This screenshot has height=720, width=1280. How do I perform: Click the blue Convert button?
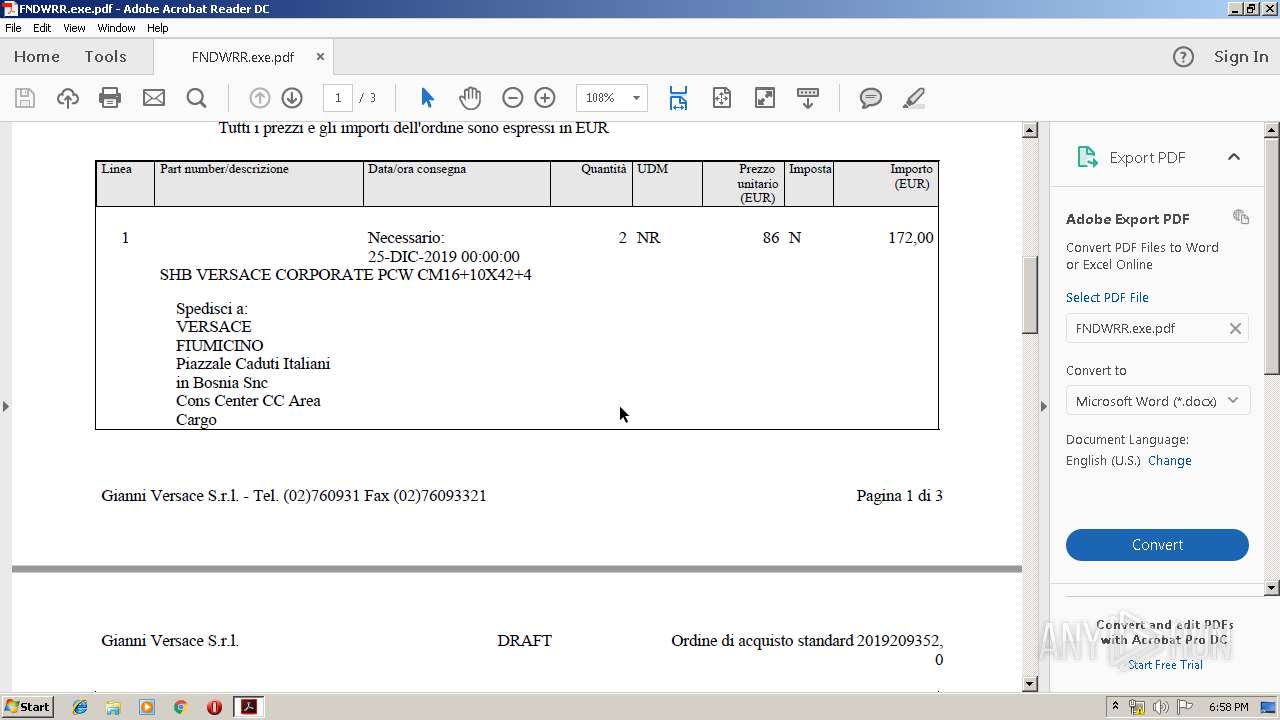click(x=1157, y=545)
